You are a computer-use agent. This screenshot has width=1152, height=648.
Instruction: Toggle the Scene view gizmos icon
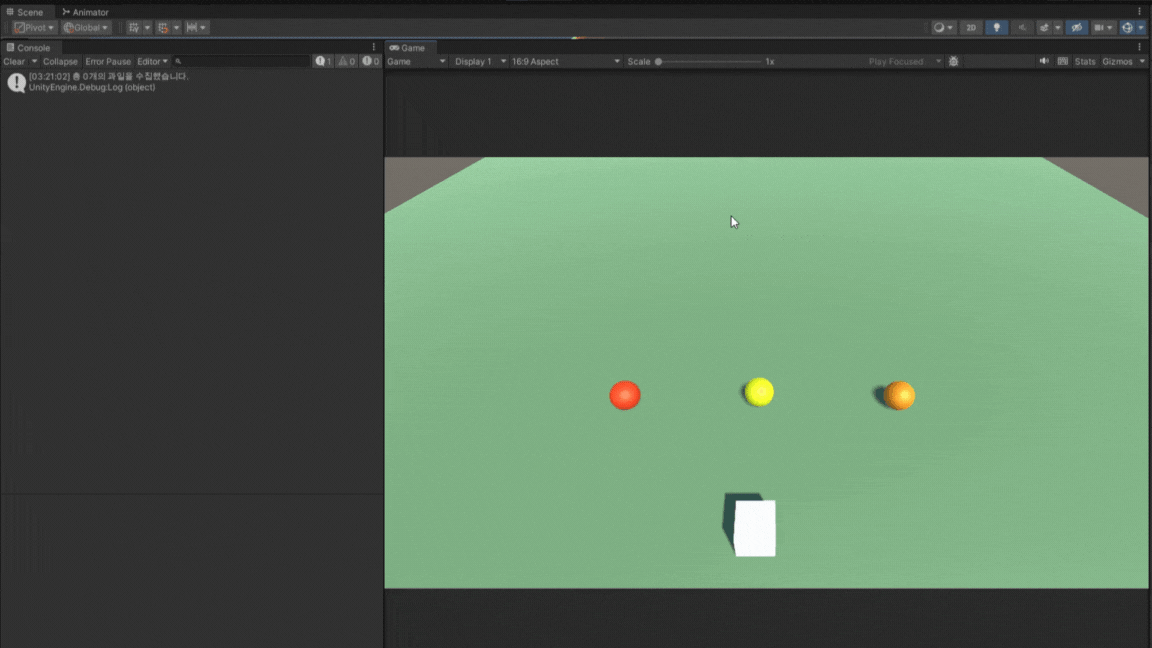tap(1127, 28)
